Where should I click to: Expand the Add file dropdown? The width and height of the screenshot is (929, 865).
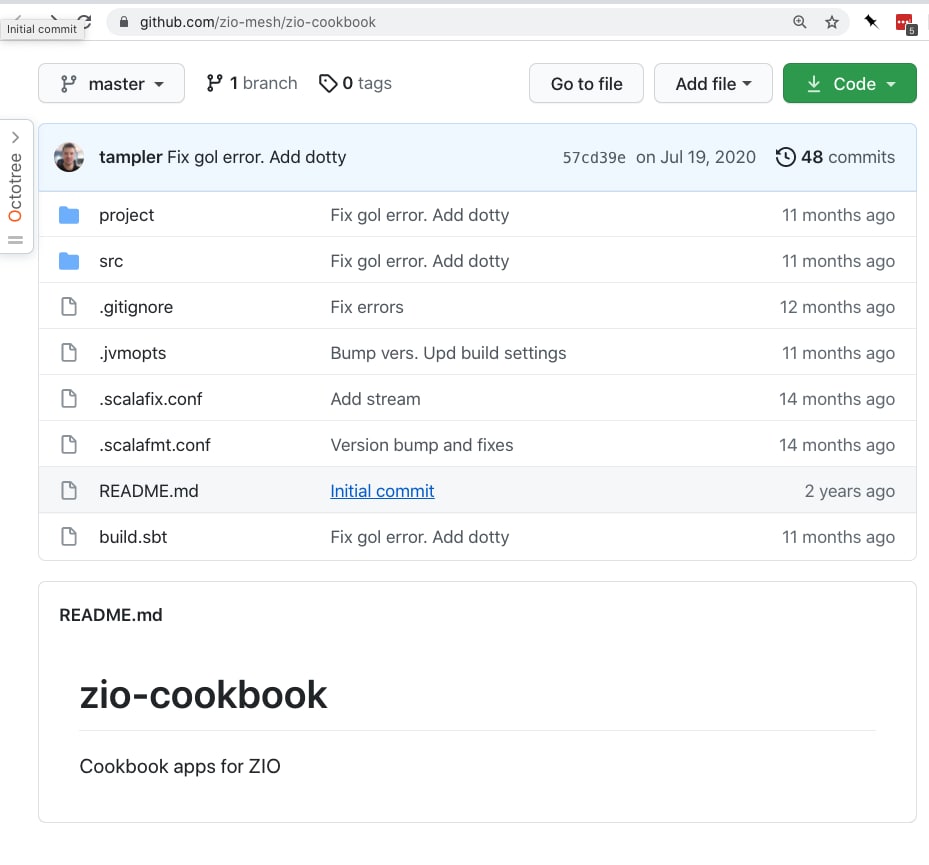pos(713,84)
